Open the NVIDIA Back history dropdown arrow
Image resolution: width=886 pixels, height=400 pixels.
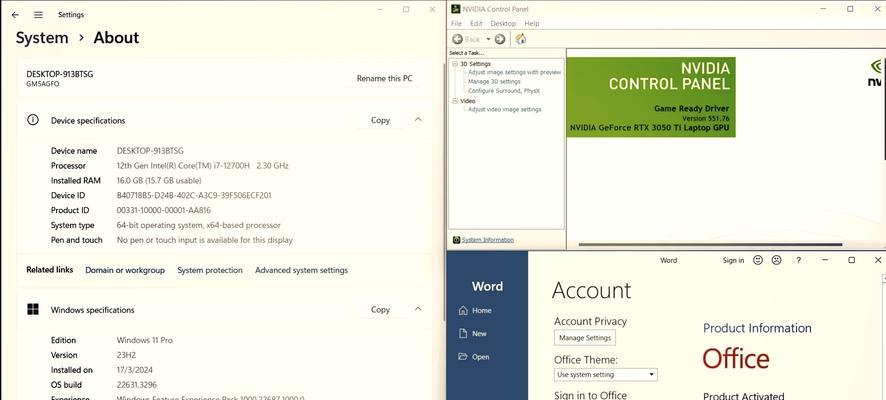coord(488,39)
